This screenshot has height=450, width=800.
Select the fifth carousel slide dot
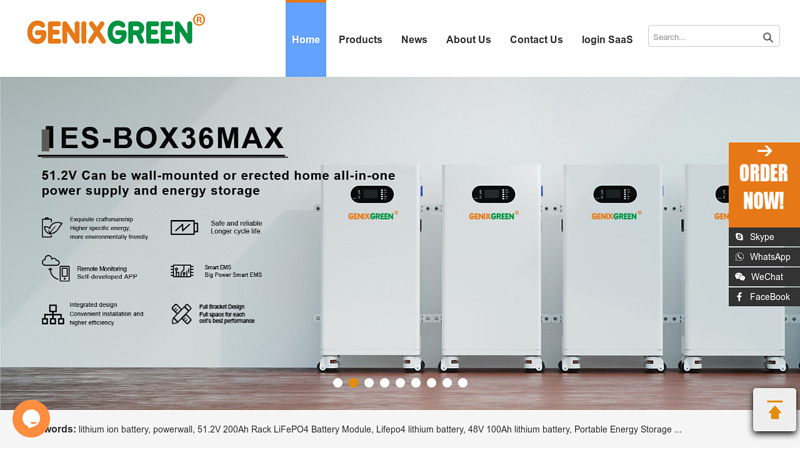coord(400,383)
